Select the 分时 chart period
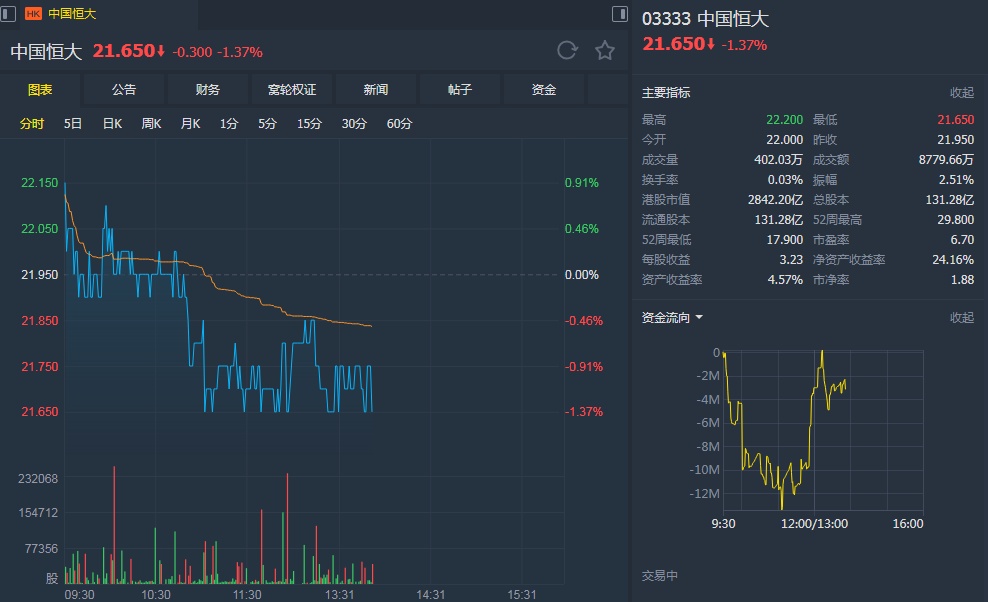 (x=32, y=124)
